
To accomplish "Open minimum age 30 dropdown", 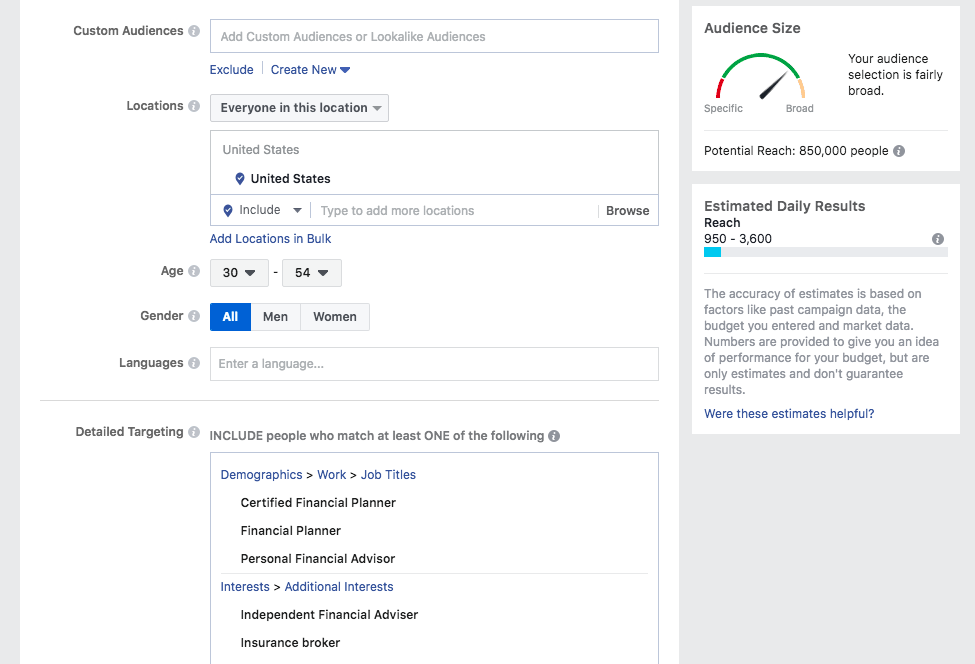I will click(x=239, y=273).
